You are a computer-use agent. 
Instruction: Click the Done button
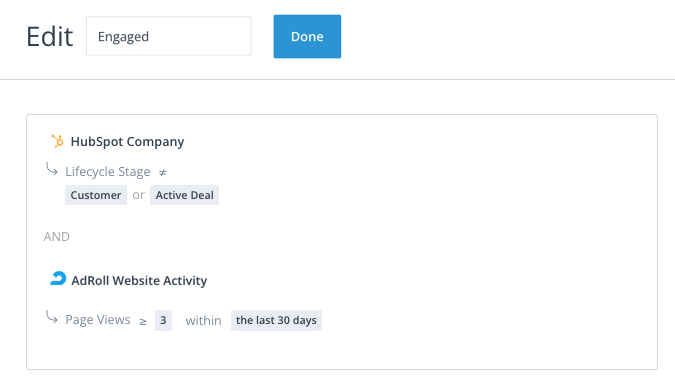(307, 37)
